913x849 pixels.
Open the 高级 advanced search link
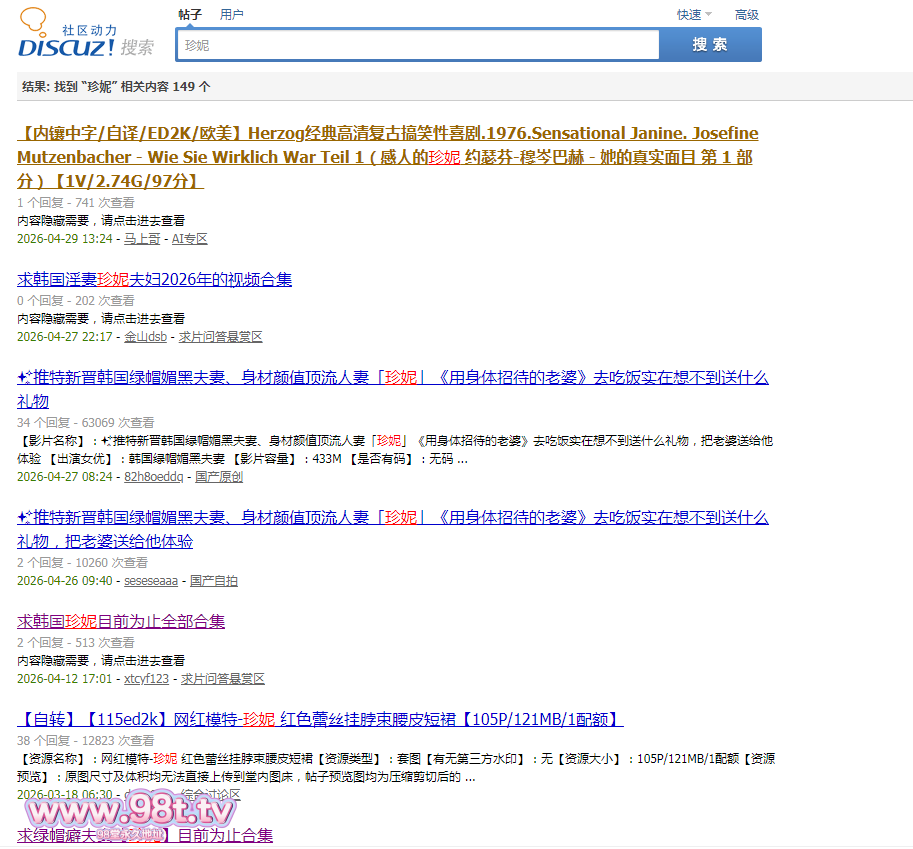click(746, 15)
